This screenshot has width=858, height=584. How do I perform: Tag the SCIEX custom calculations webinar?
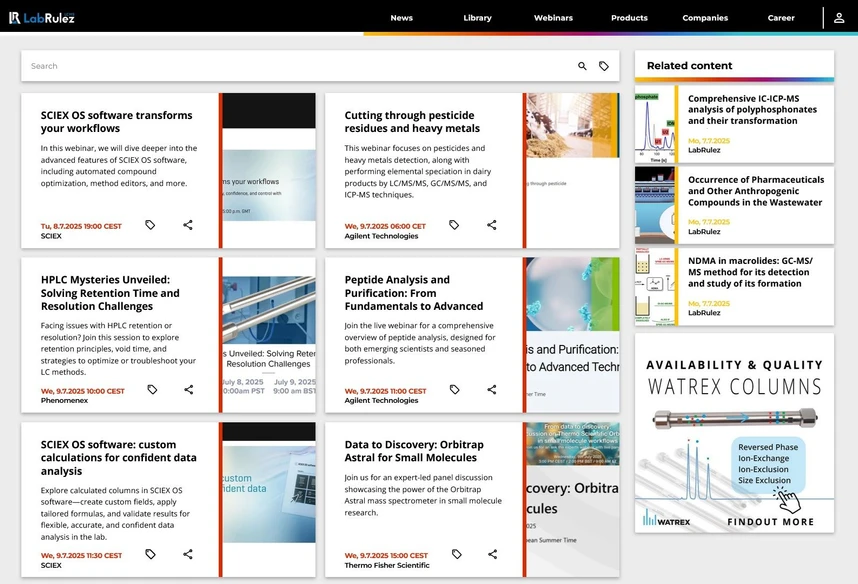tap(150, 554)
